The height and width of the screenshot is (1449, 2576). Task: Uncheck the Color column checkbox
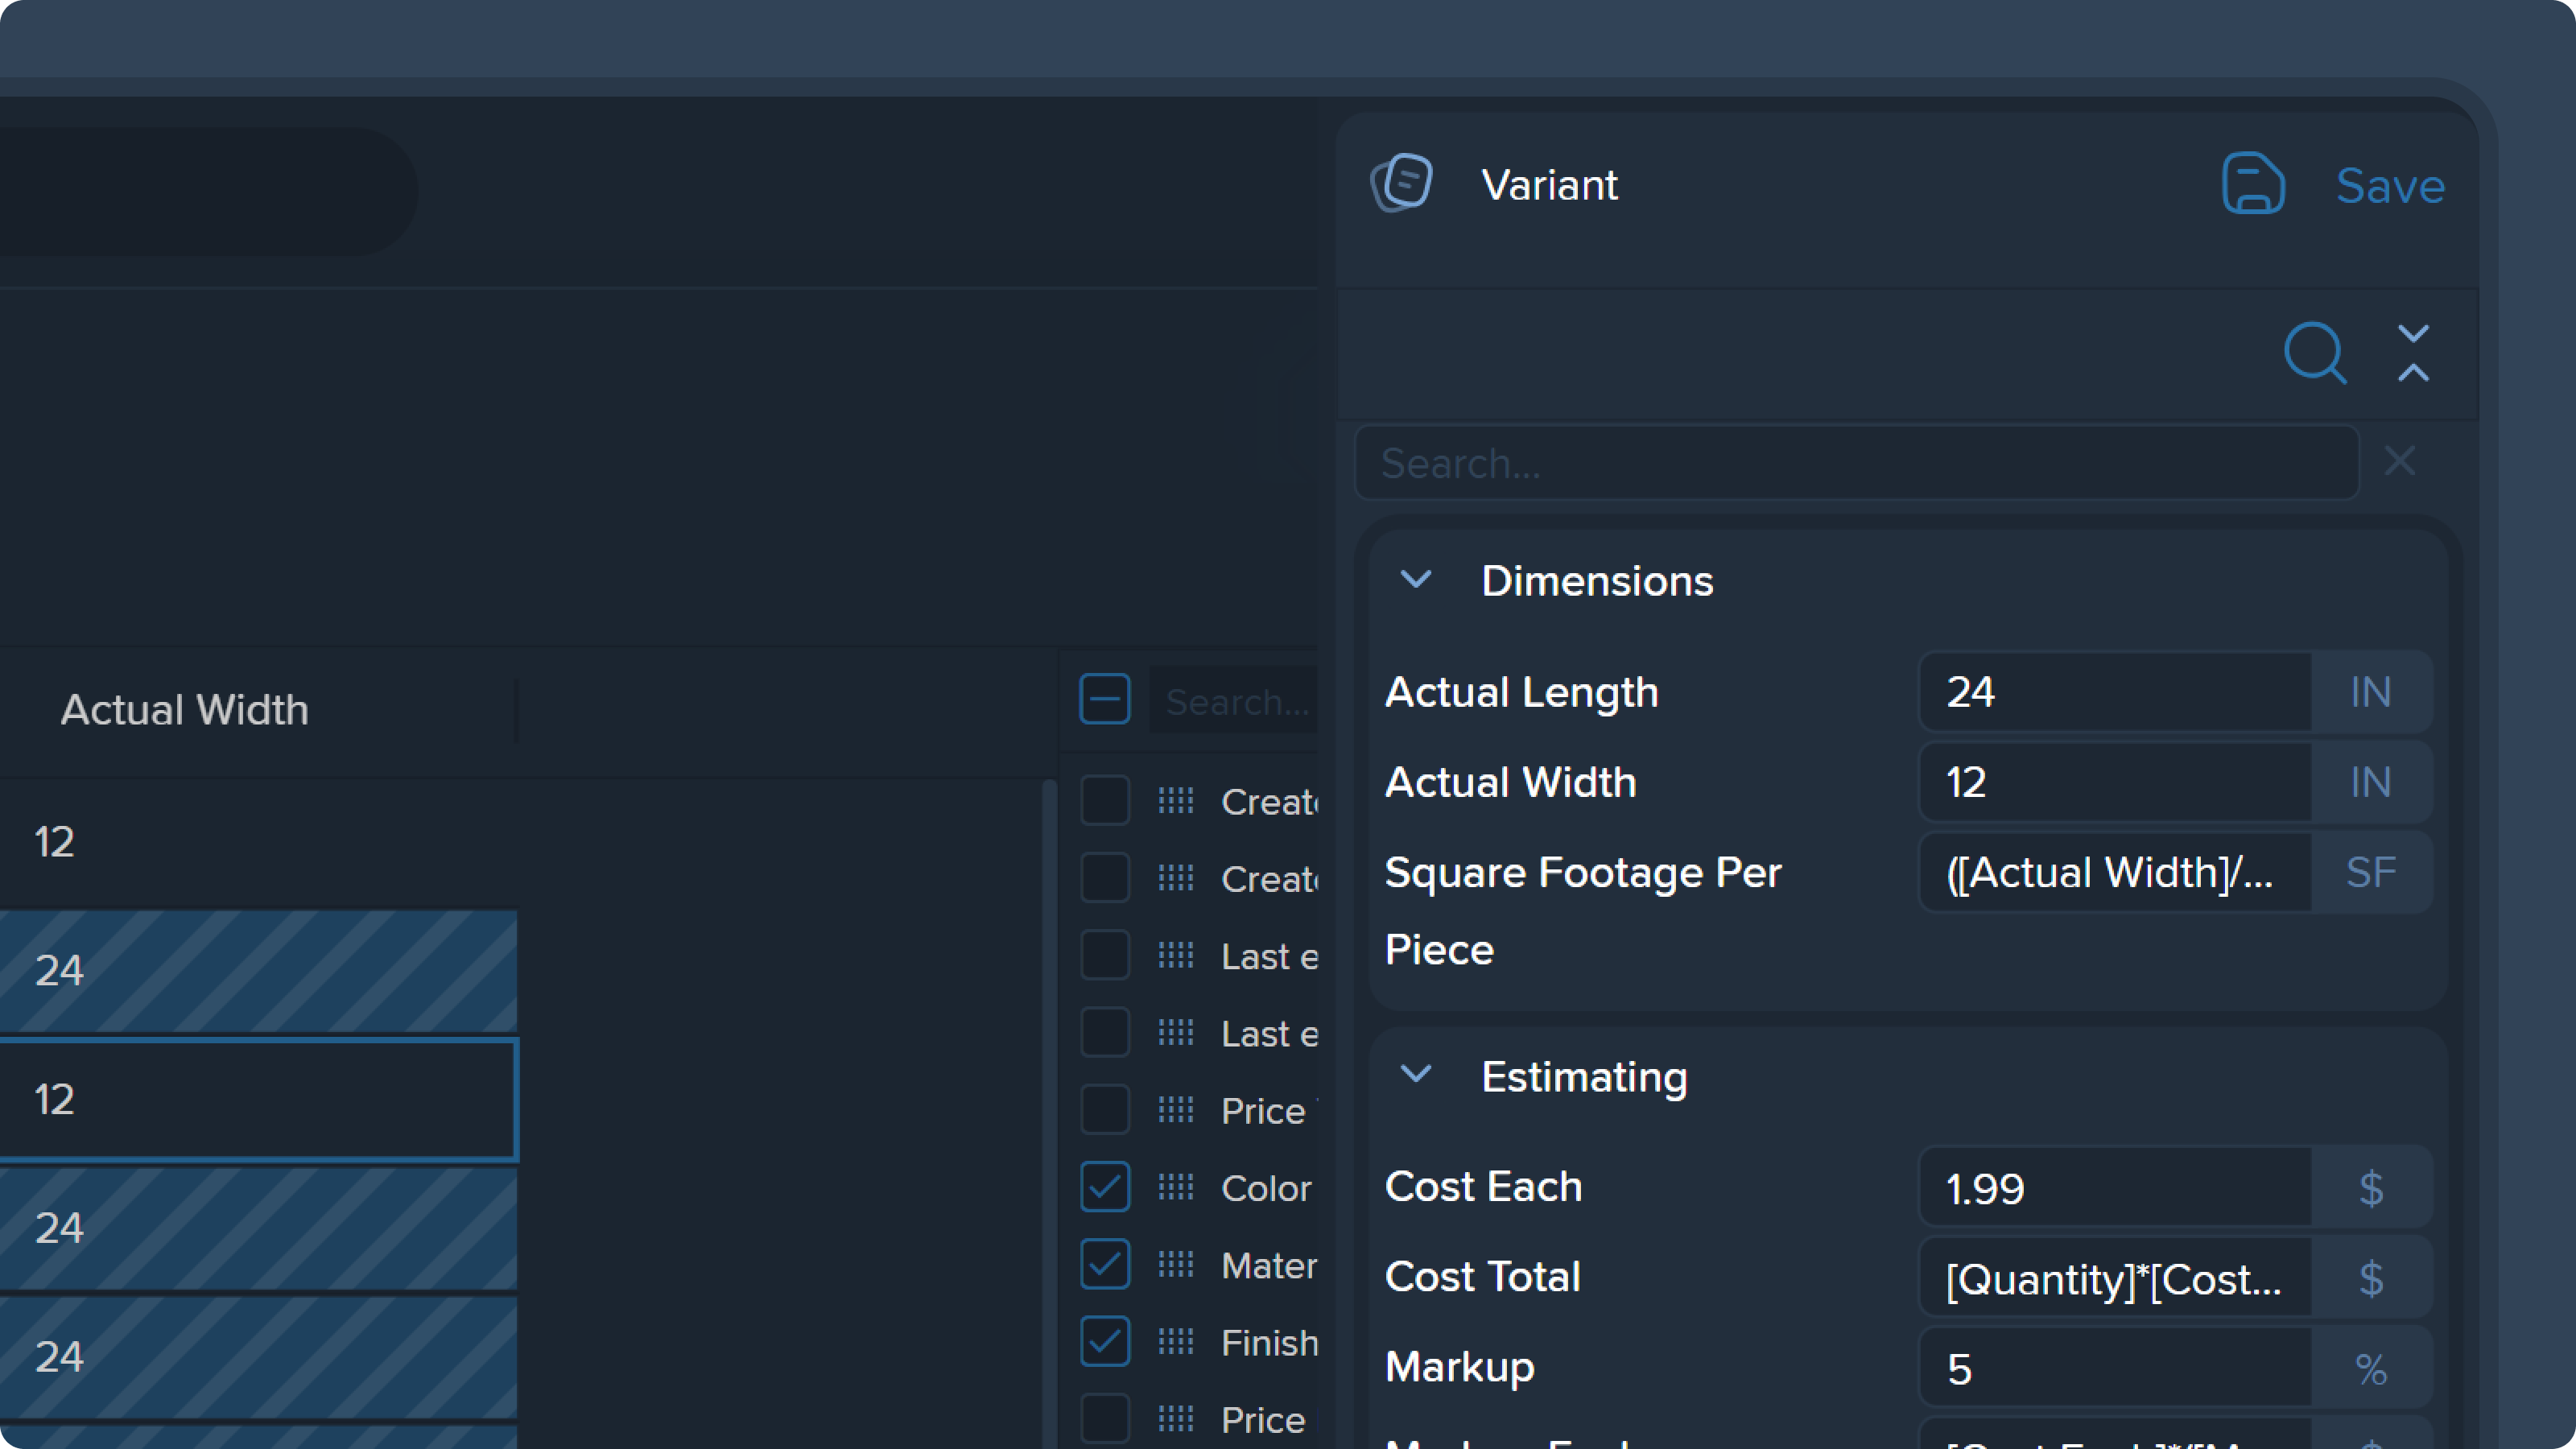pyautogui.click(x=1104, y=1187)
